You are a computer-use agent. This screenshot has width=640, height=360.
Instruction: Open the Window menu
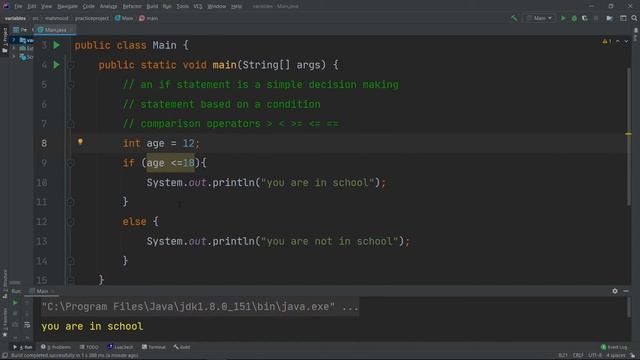point(217,6)
